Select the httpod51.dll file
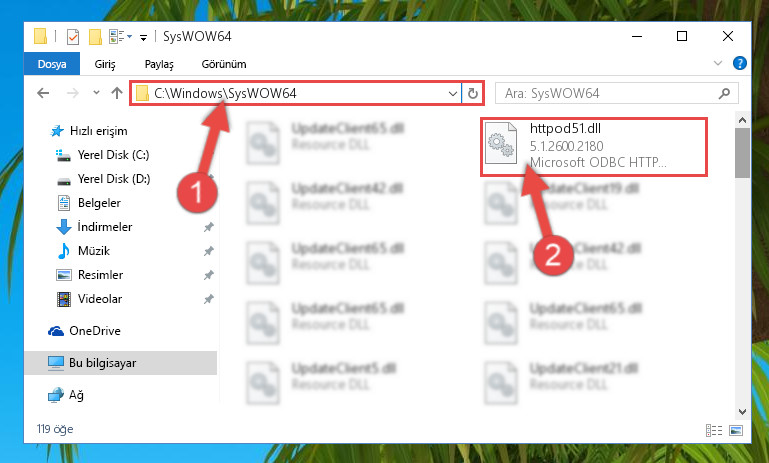Image resolution: width=769 pixels, height=463 pixels. pos(593,146)
